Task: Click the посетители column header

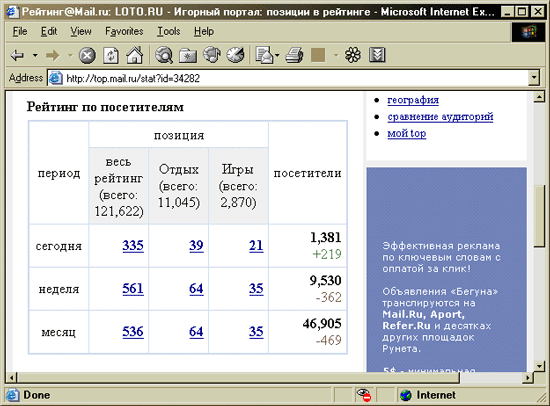Action: (307, 173)
